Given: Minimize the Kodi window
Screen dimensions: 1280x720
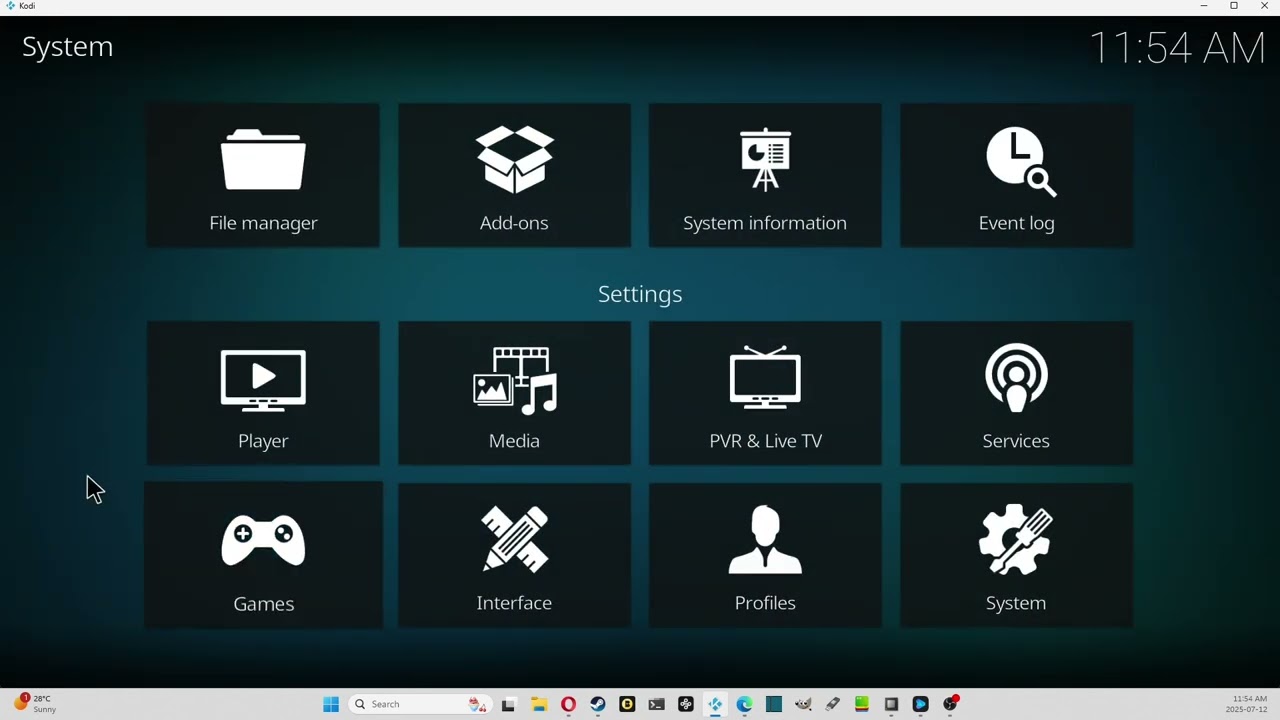Looking at the screenshot, I should point(1203,6).
